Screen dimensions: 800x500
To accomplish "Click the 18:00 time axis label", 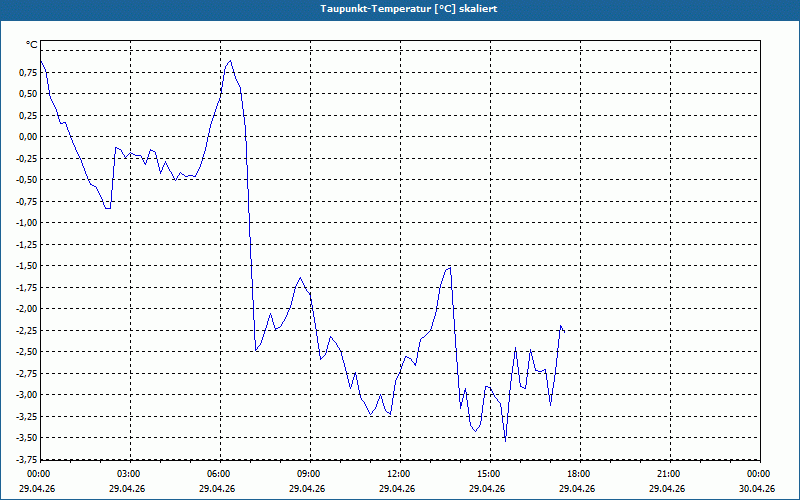I will (580, 474).
